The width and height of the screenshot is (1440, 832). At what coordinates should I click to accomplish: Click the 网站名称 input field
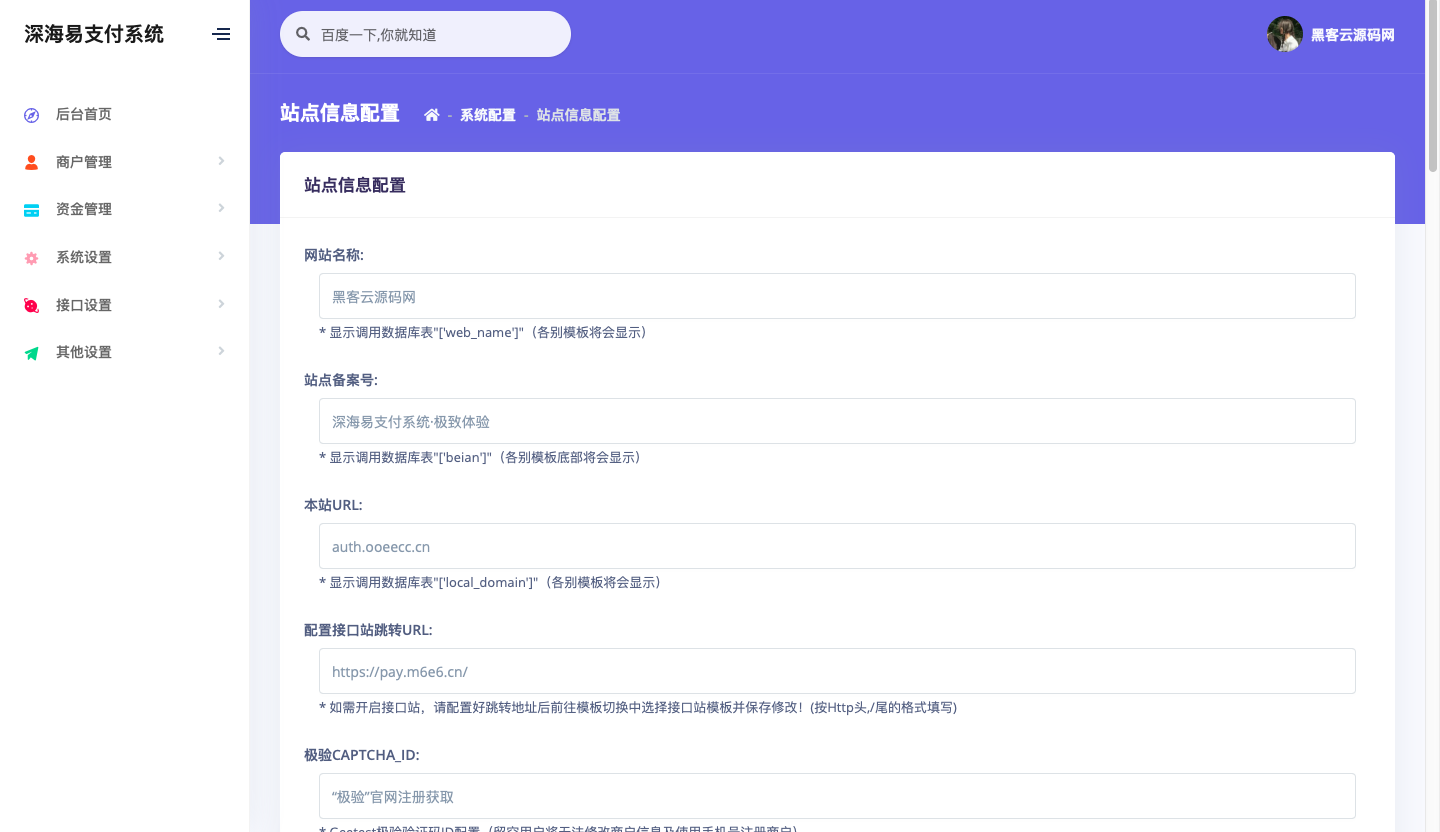pyautogui.click(x=837, y=296)
